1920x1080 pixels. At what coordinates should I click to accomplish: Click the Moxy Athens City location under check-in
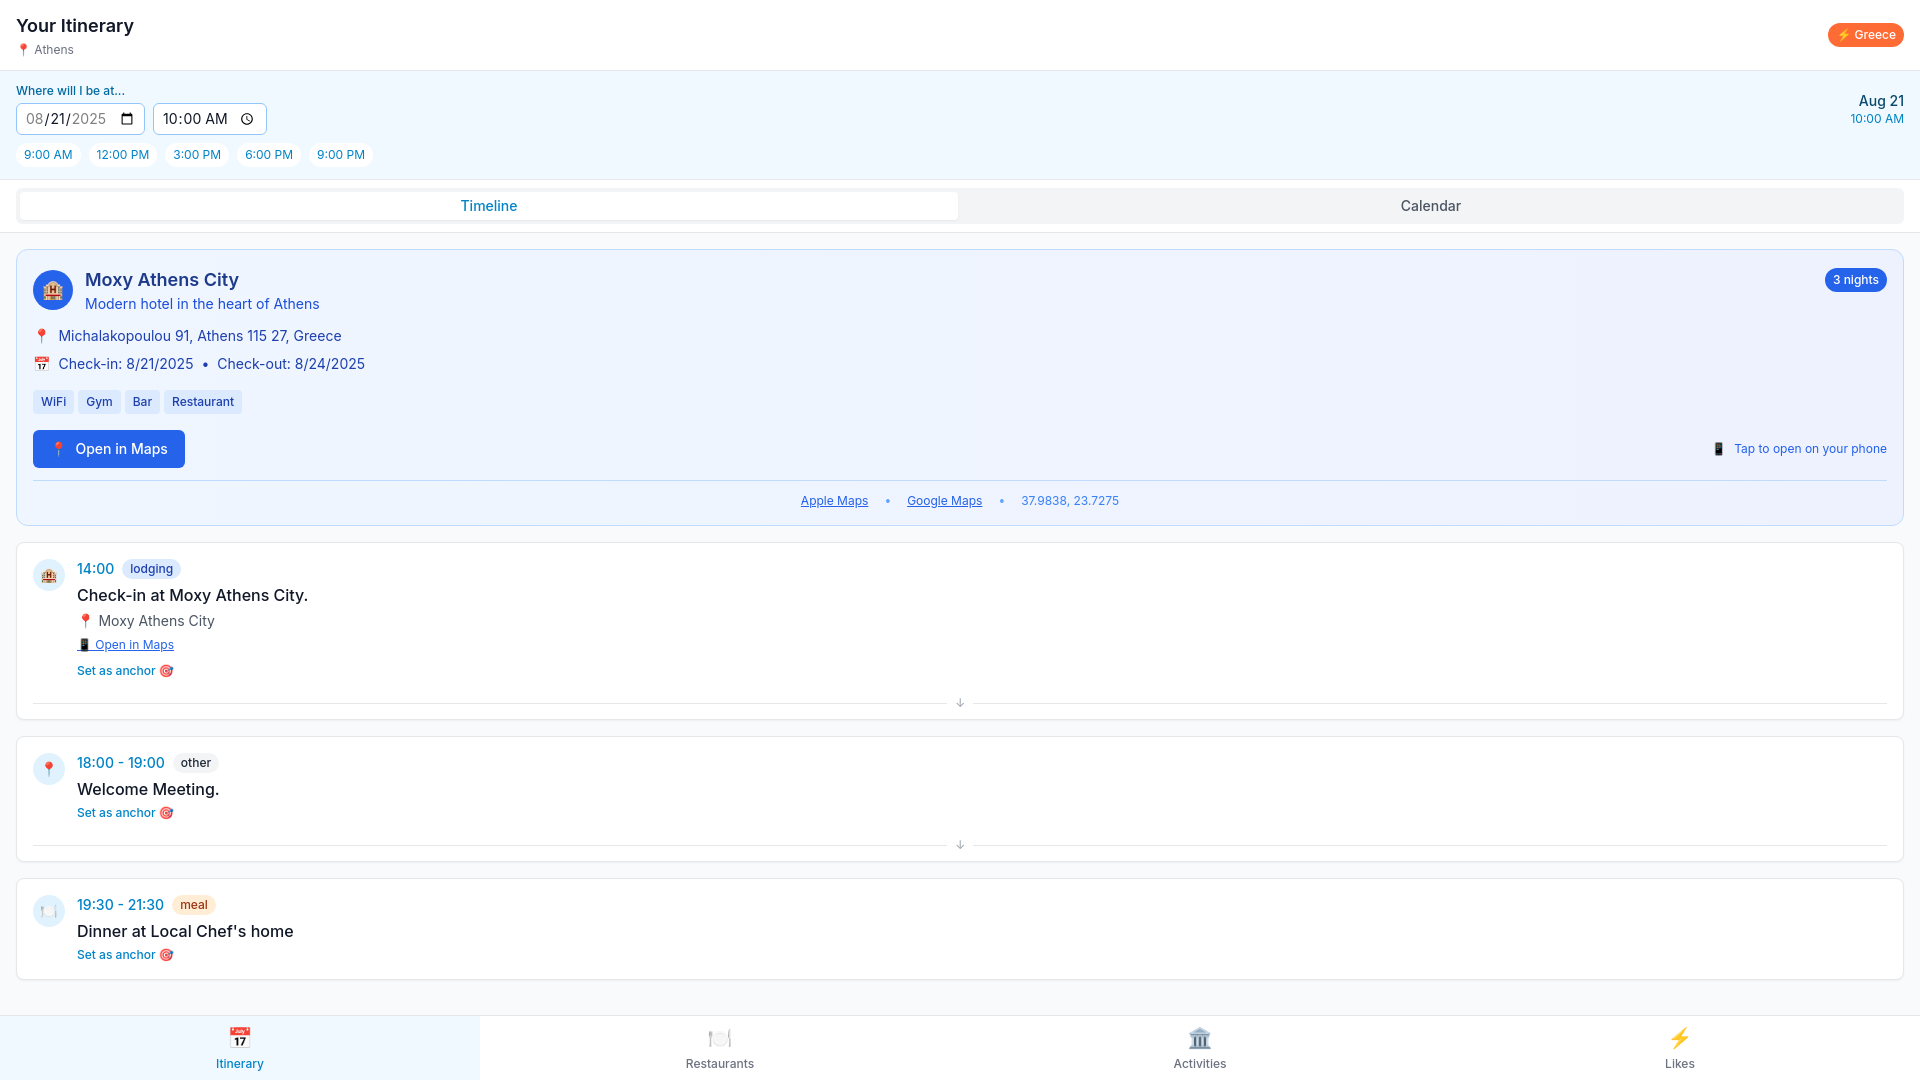point(156,621)
